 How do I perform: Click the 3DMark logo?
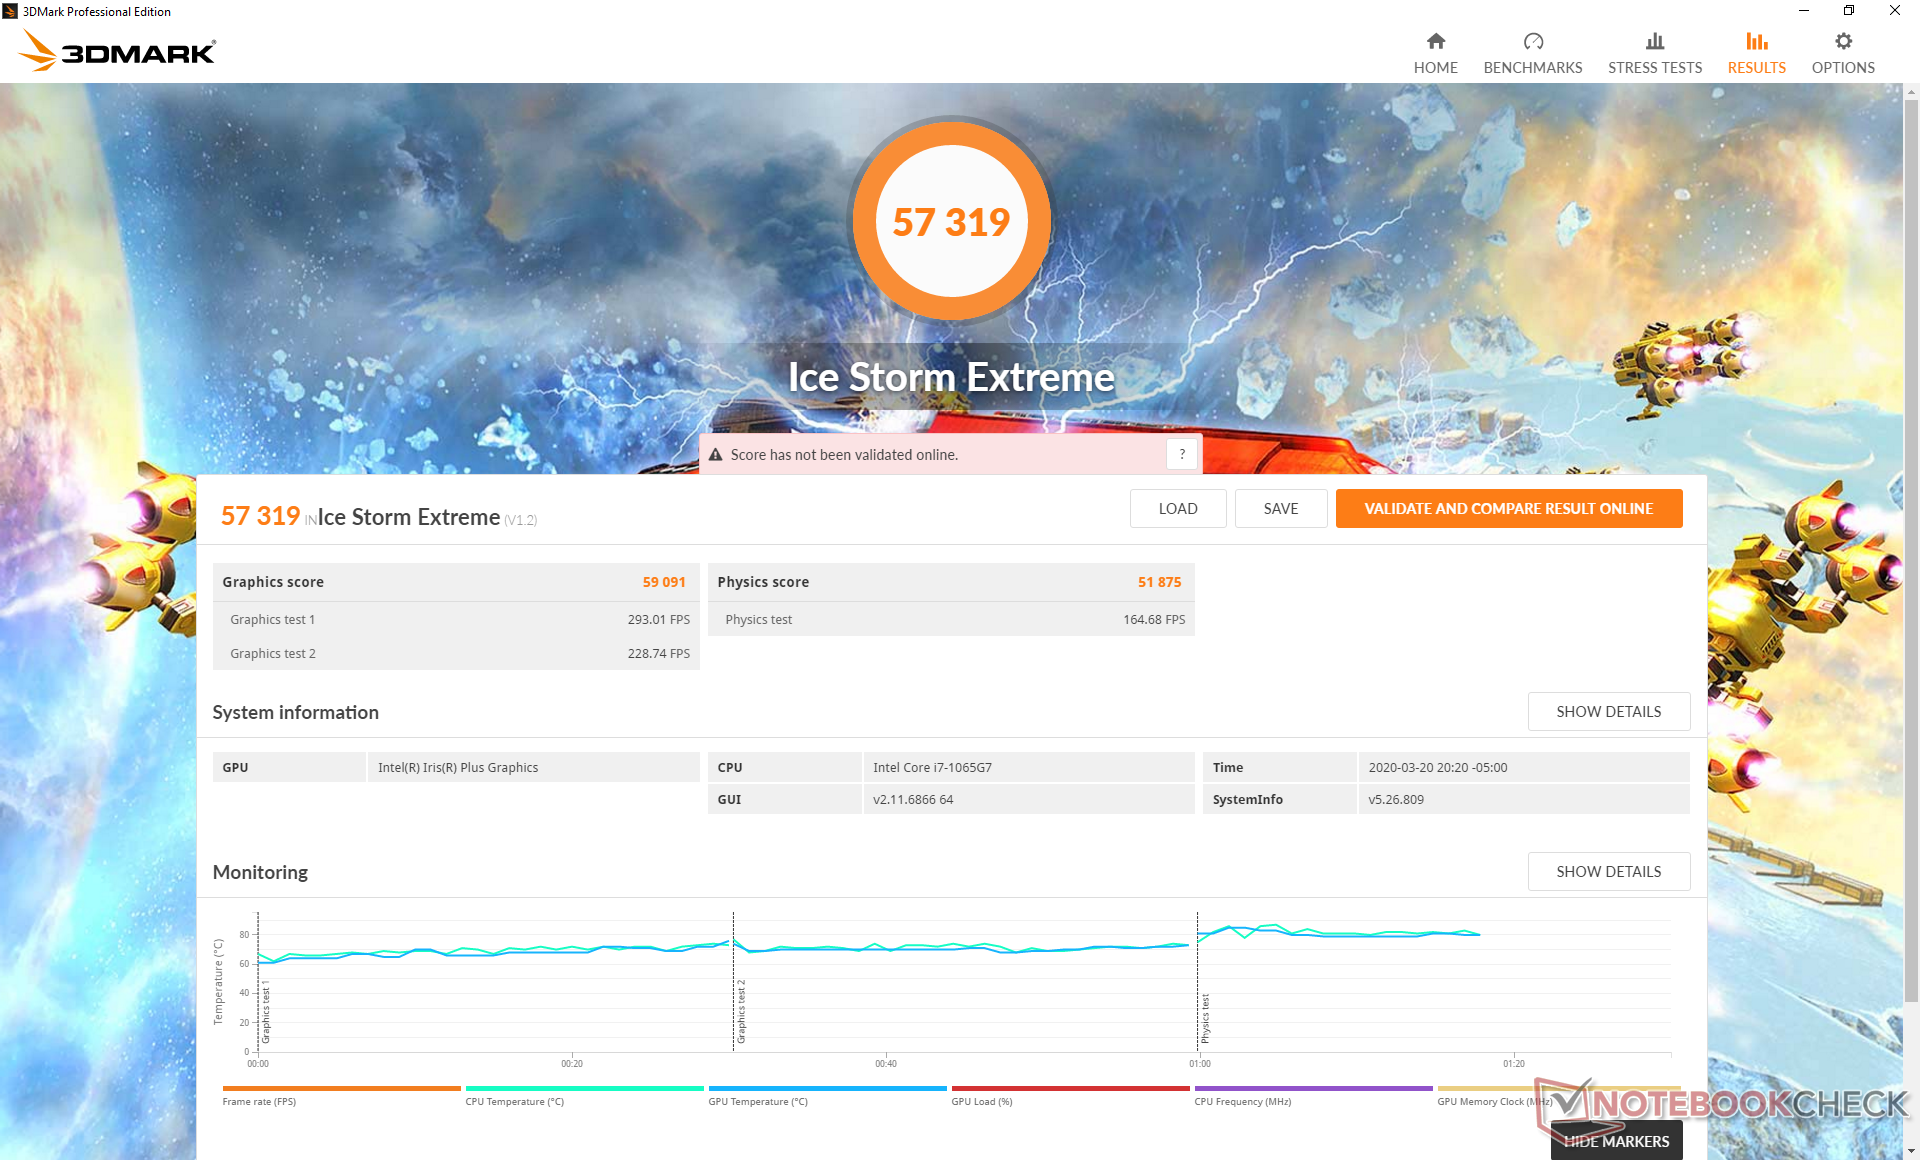118,51
